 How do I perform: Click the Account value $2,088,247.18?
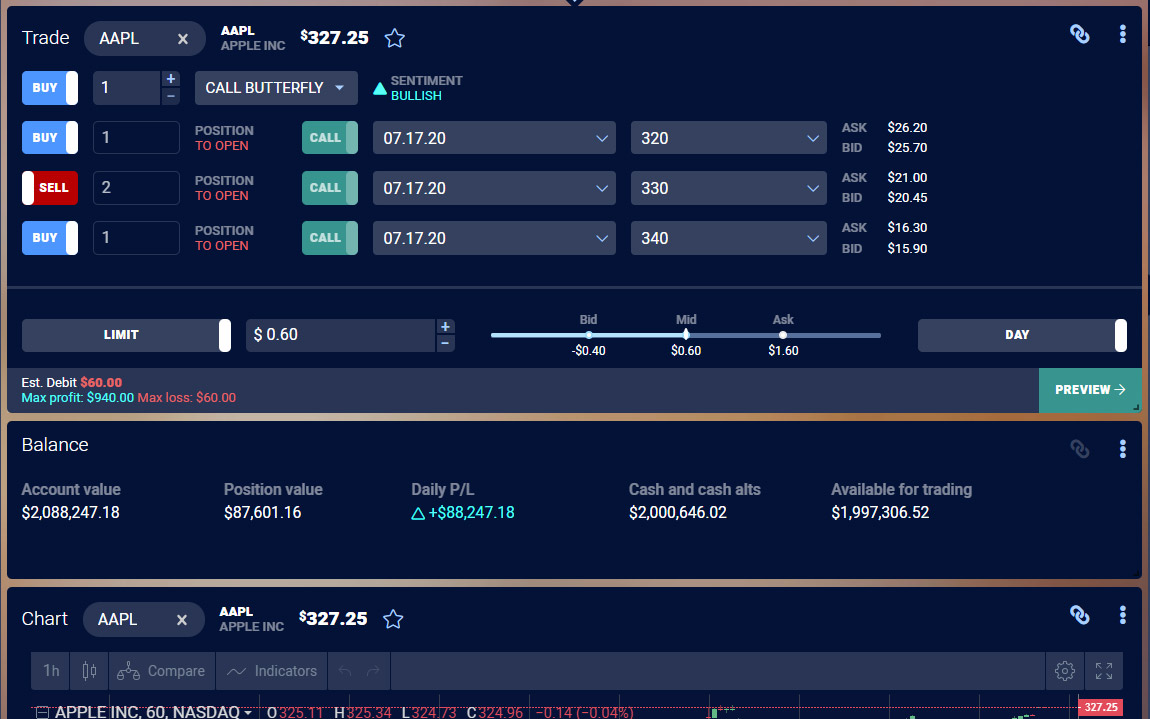(x=70, y=513)
